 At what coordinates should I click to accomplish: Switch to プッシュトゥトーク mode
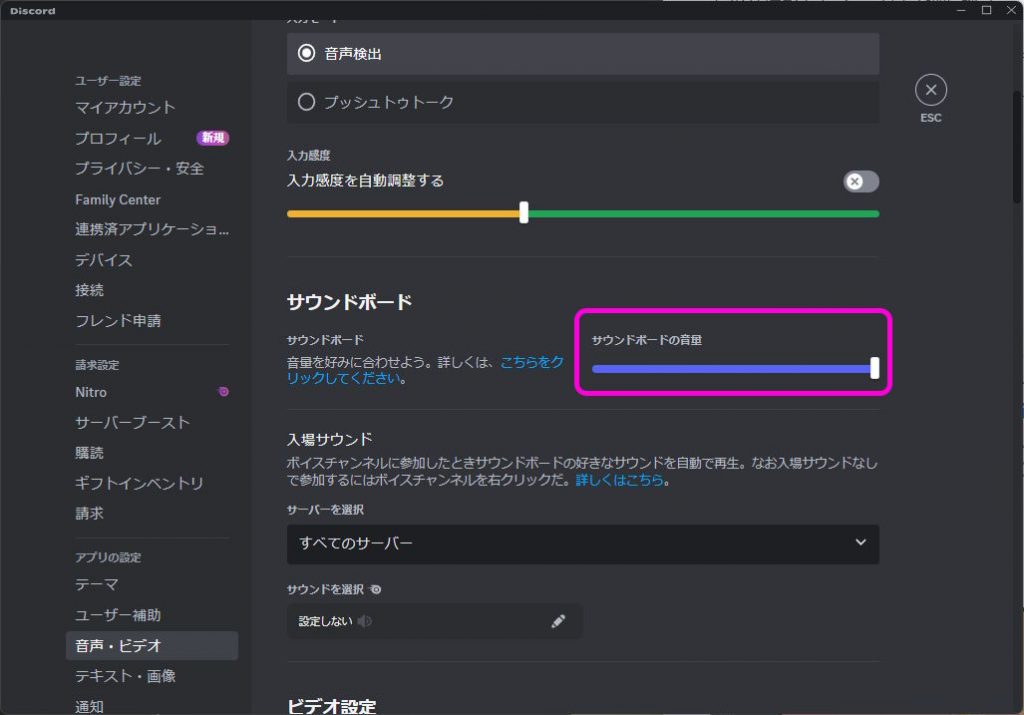point(309,100)
